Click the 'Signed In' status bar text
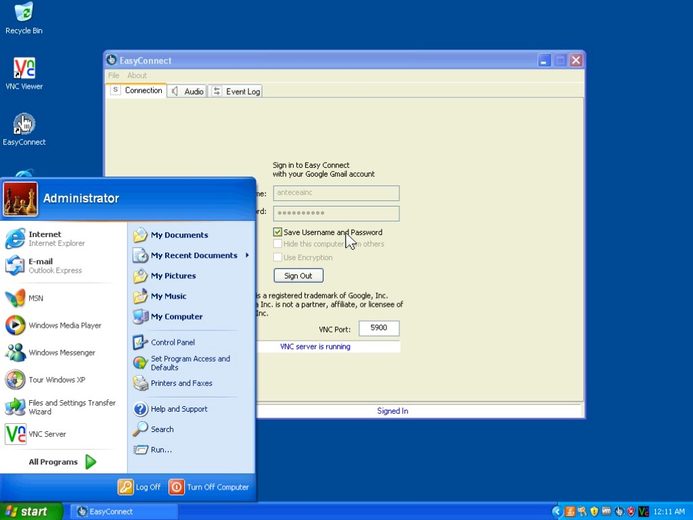The height and width of the screenshot is (520, 693). coord(392,411)
